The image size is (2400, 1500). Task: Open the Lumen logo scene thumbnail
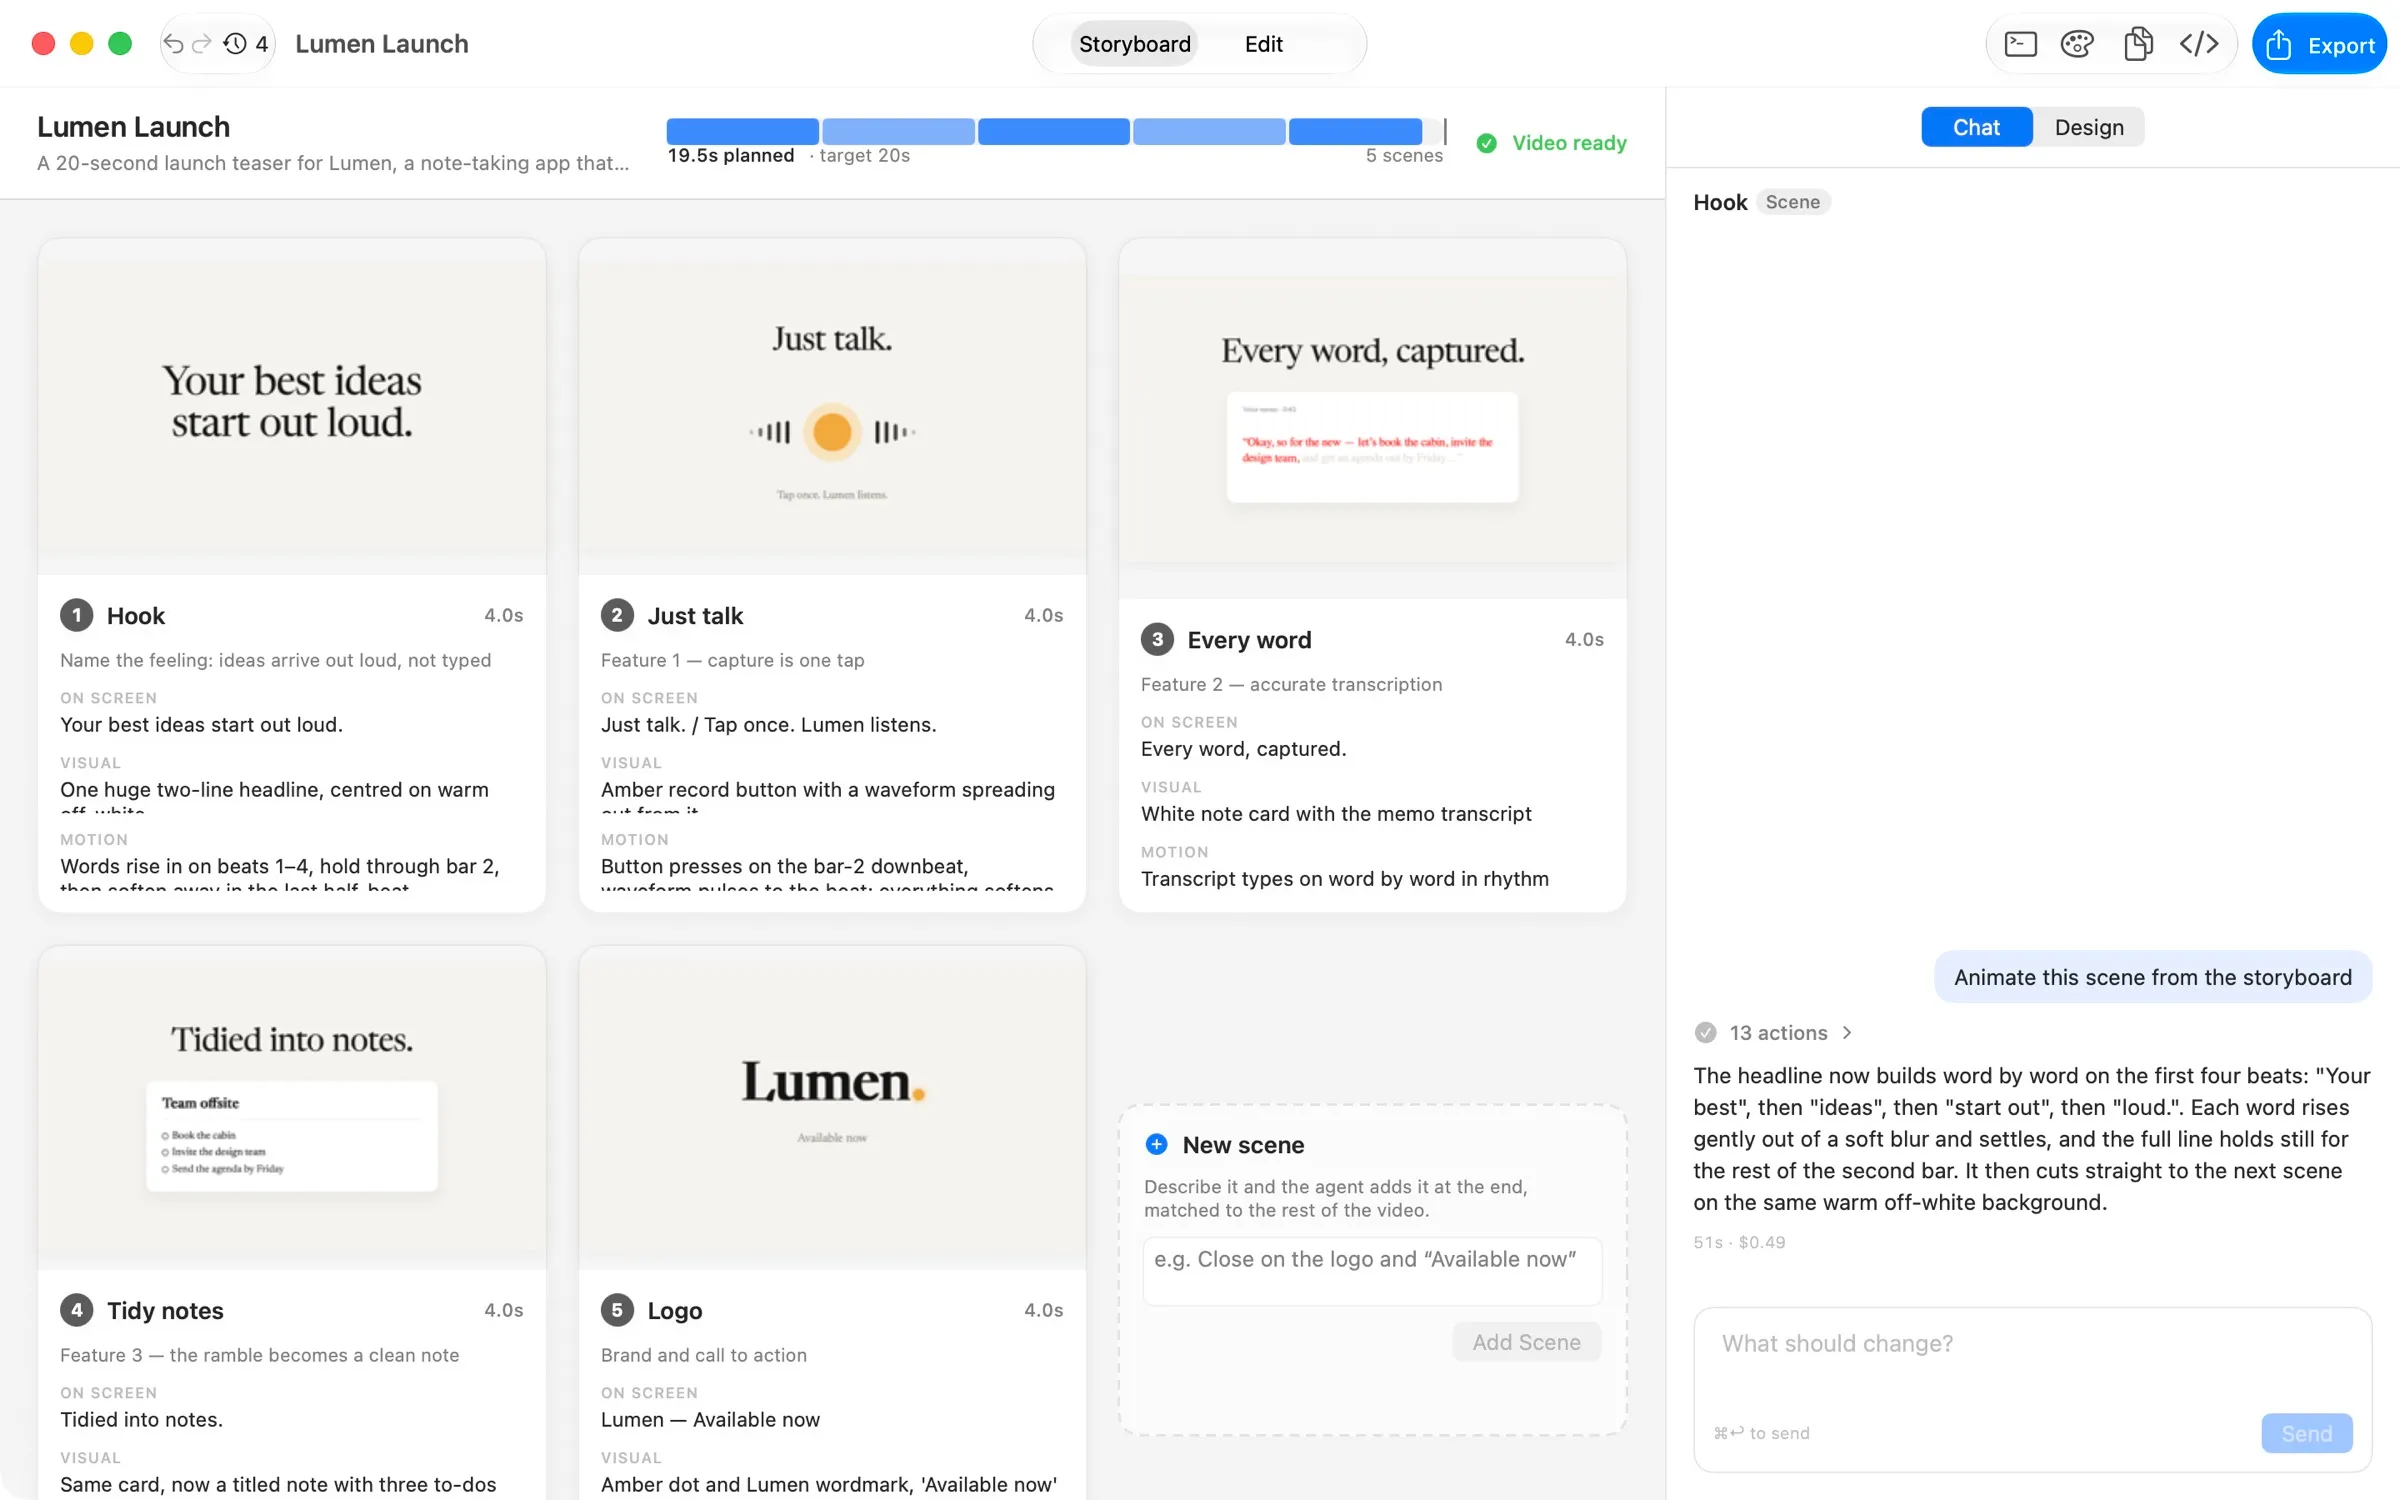(x=832, y=1108)
